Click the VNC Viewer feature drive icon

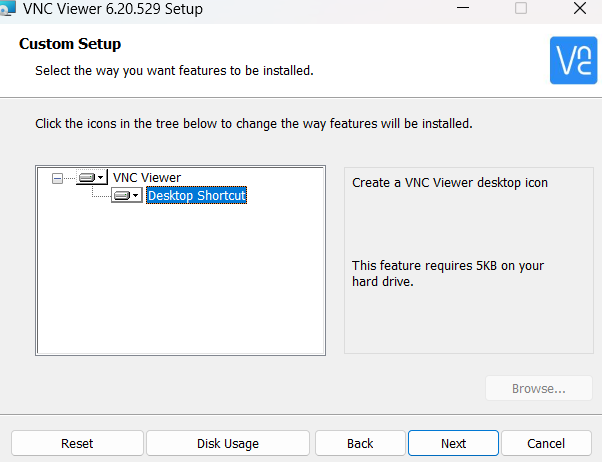87,178
